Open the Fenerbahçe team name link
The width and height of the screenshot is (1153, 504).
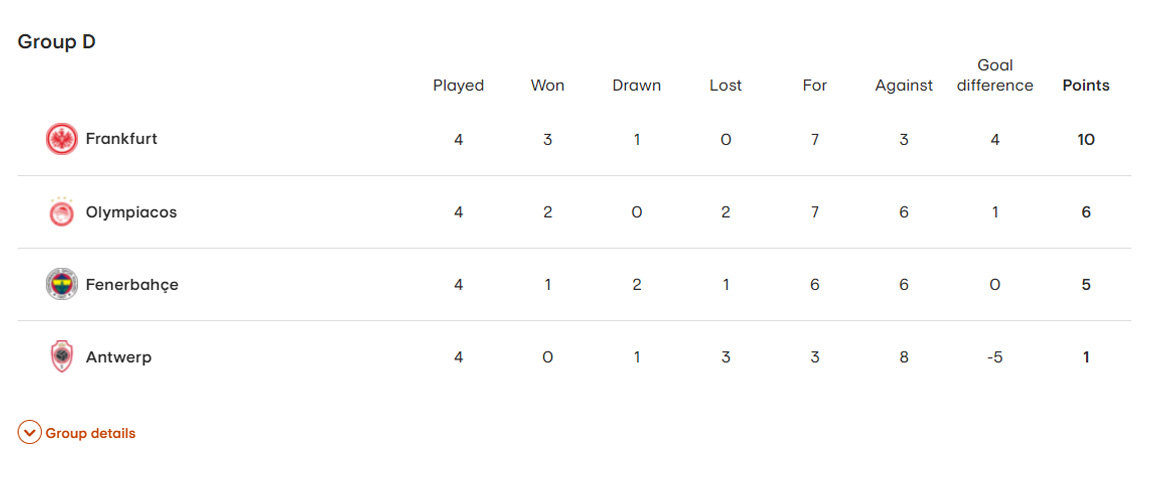(132, 284)
